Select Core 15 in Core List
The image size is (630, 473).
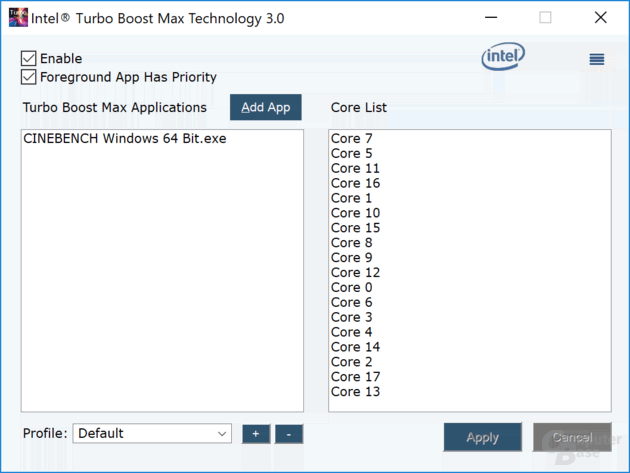coord(470,228)
